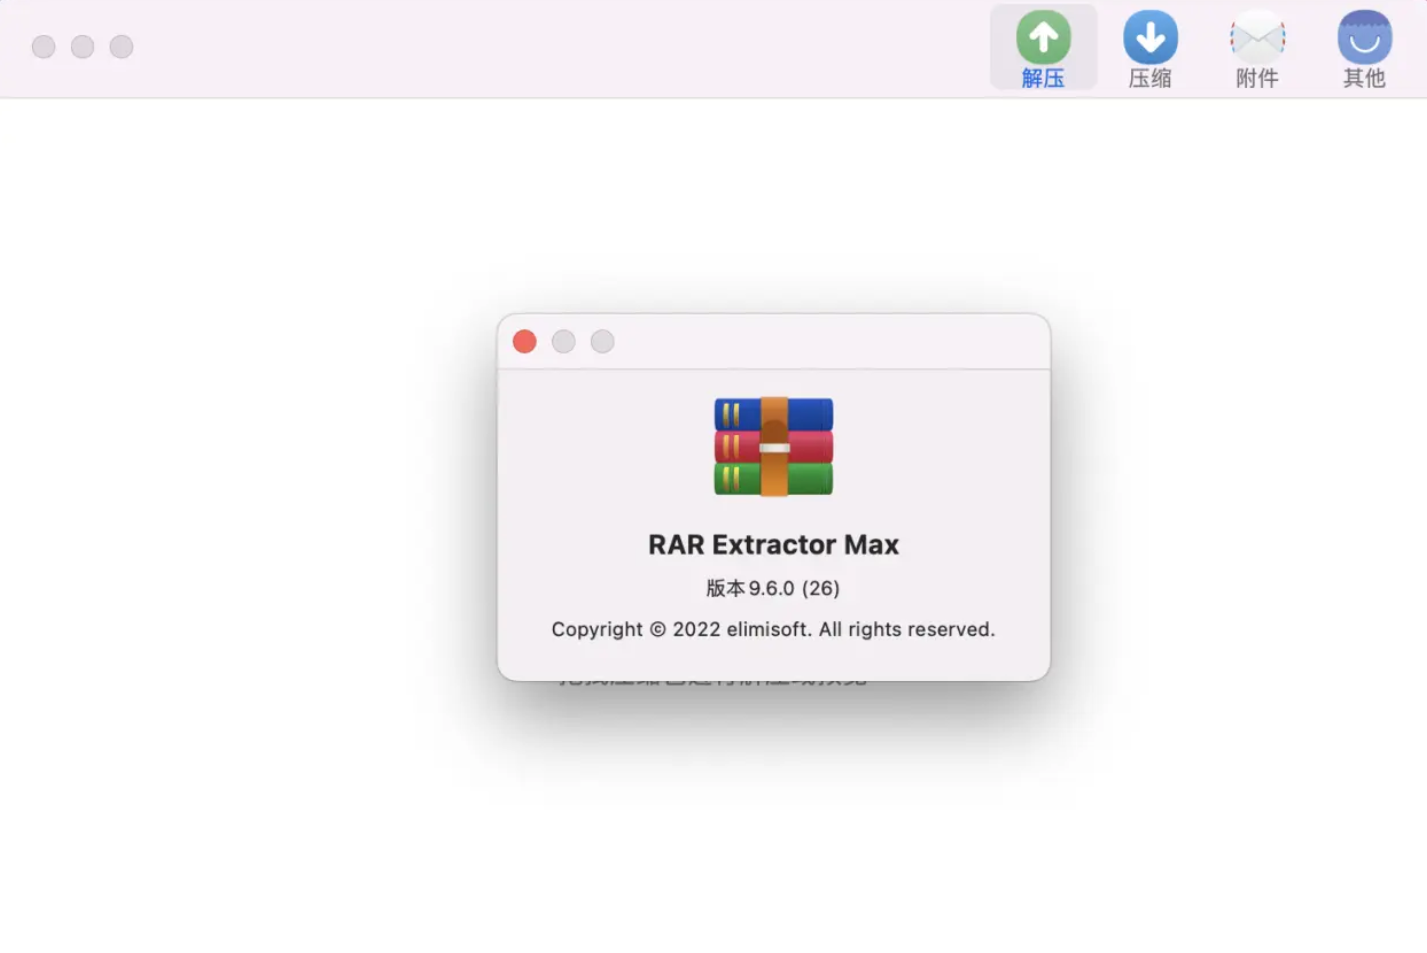This screenshot has width=1427, height=953.
Task: Switch to the 附件 (Attachment) envelope icon
Action: [1257, 47]
